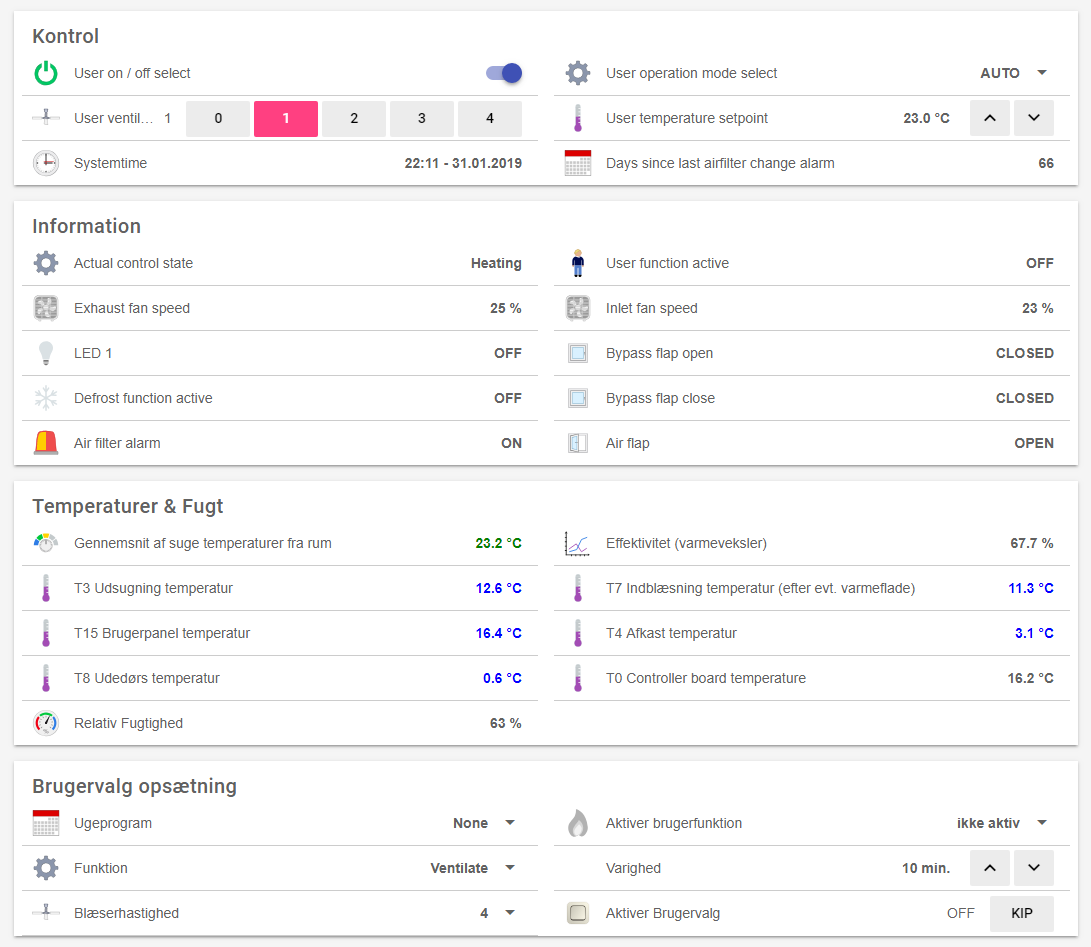Click the Systemtime clock icon
Image resolution: width=1091 pixels, height=947 pixels.
(46, 163)
